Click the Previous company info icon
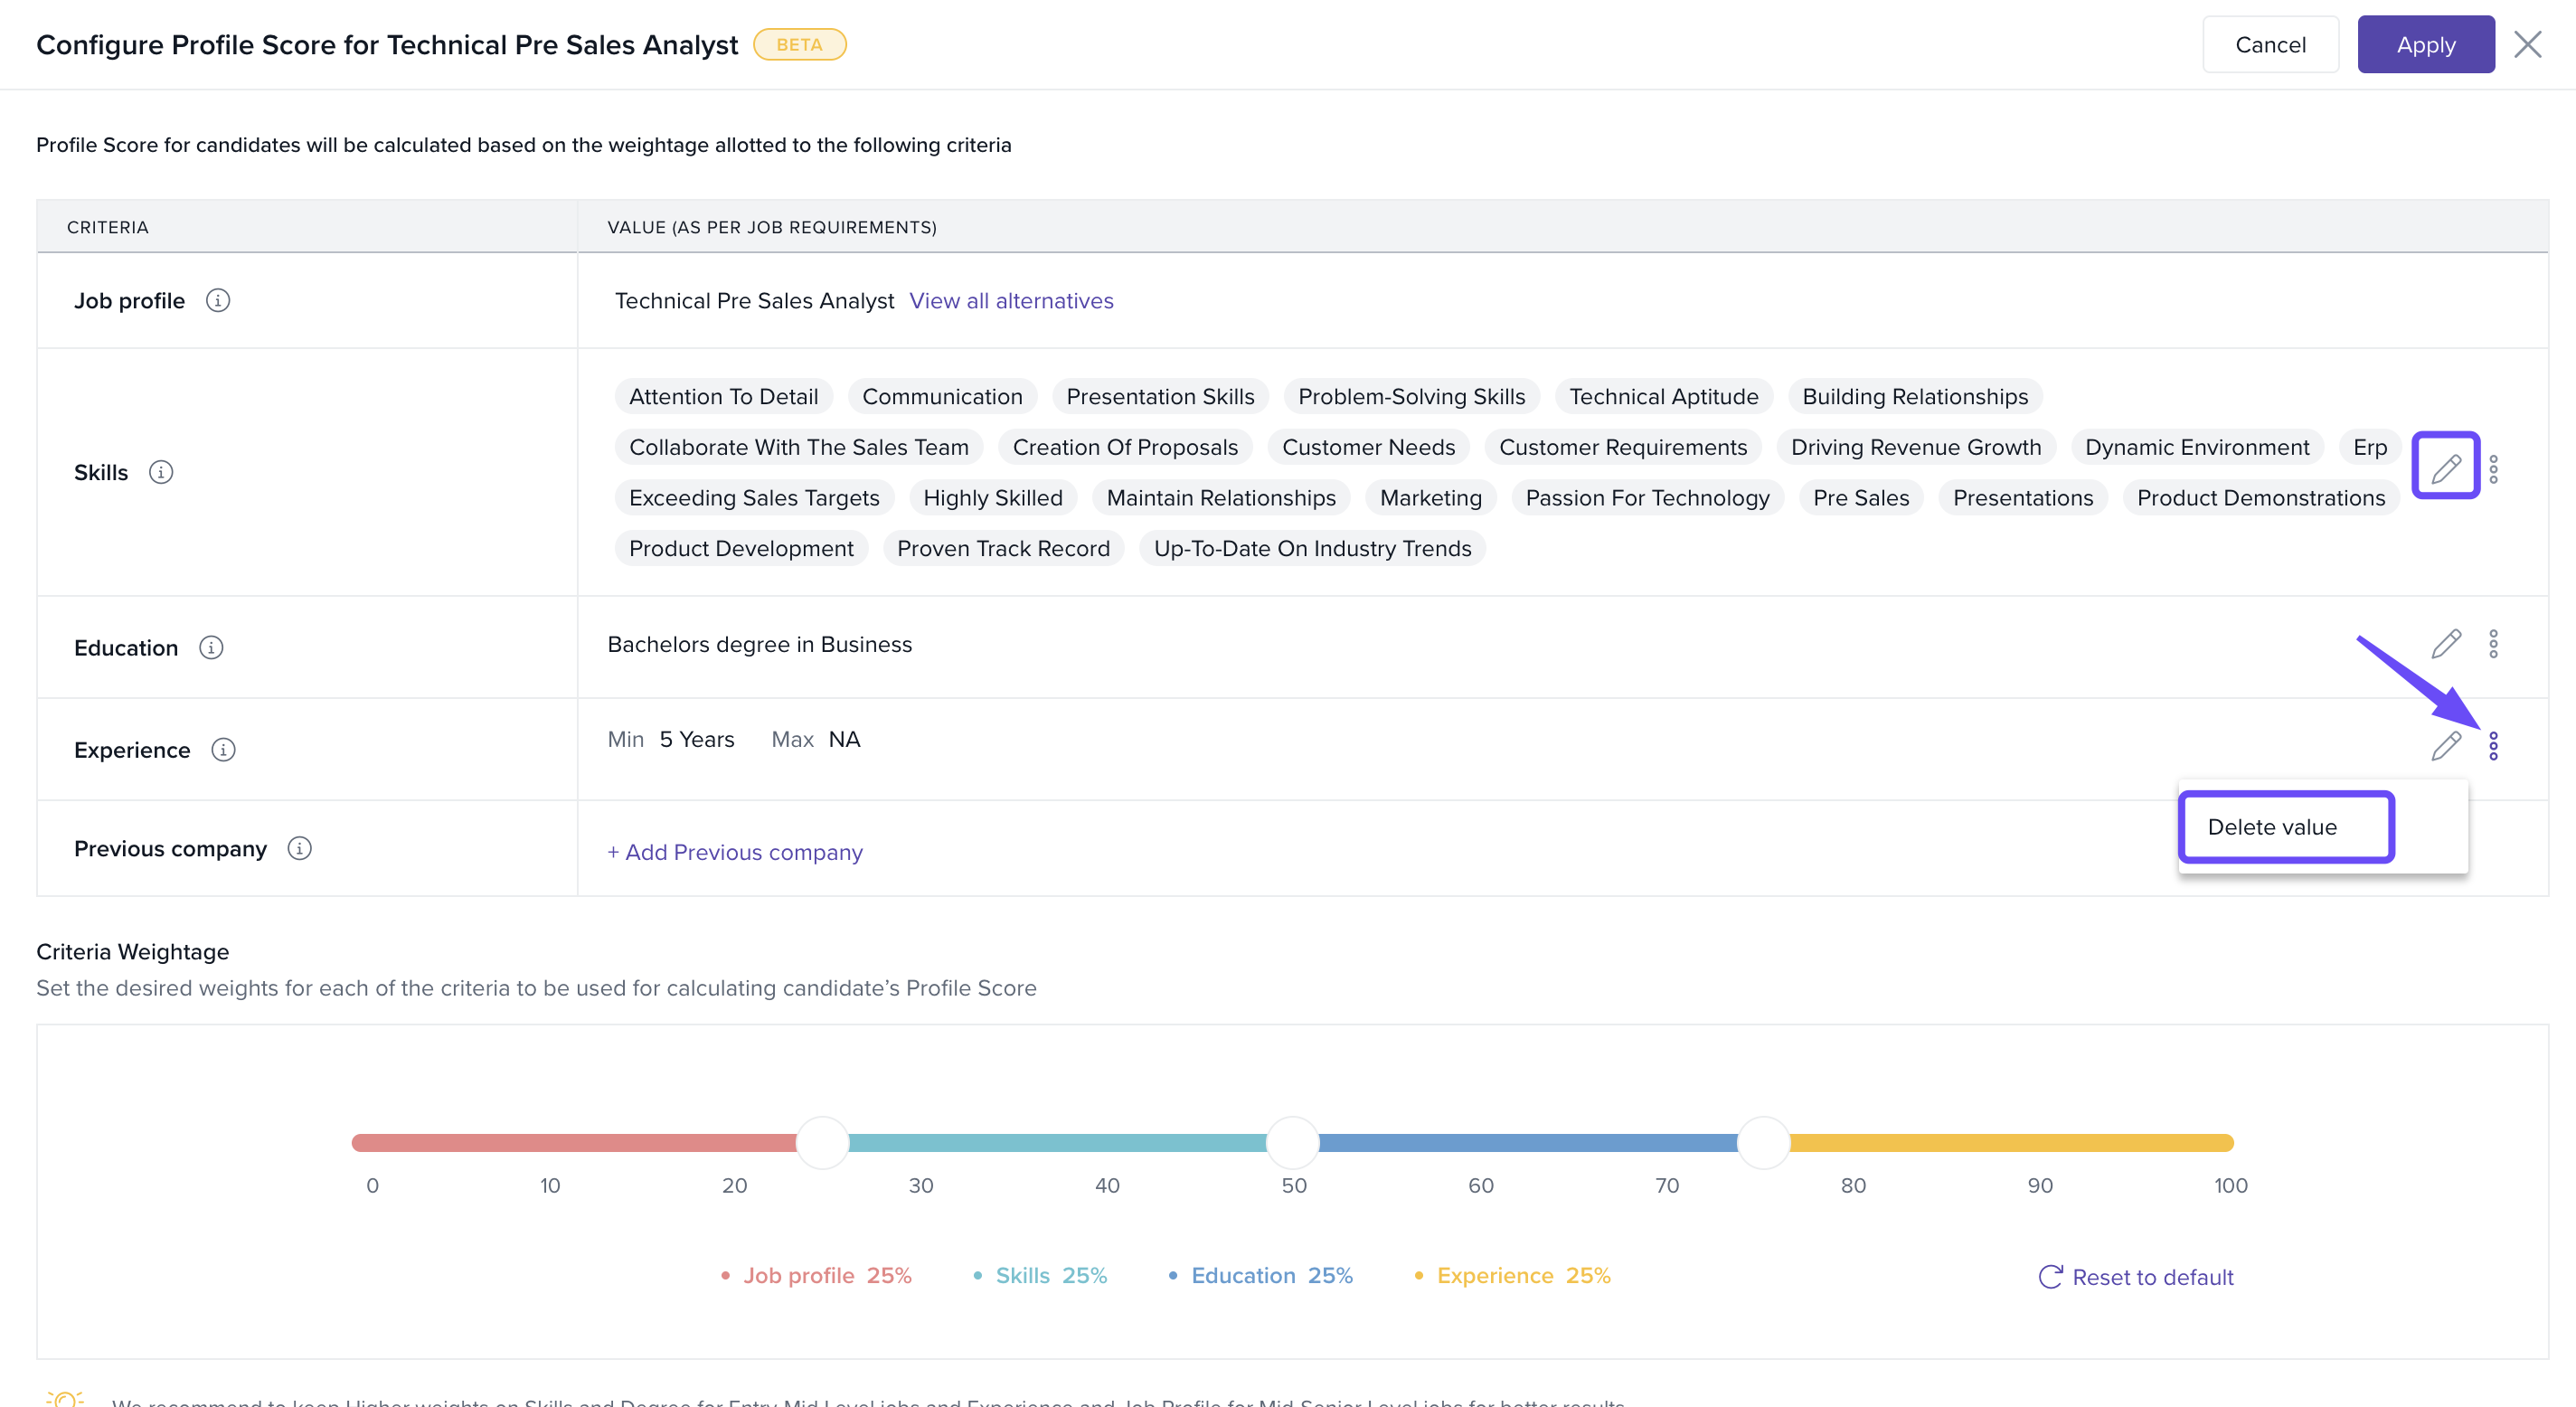Image resolution: width=2576 pixels, height=1407 pixels. [x=299, y=848]
